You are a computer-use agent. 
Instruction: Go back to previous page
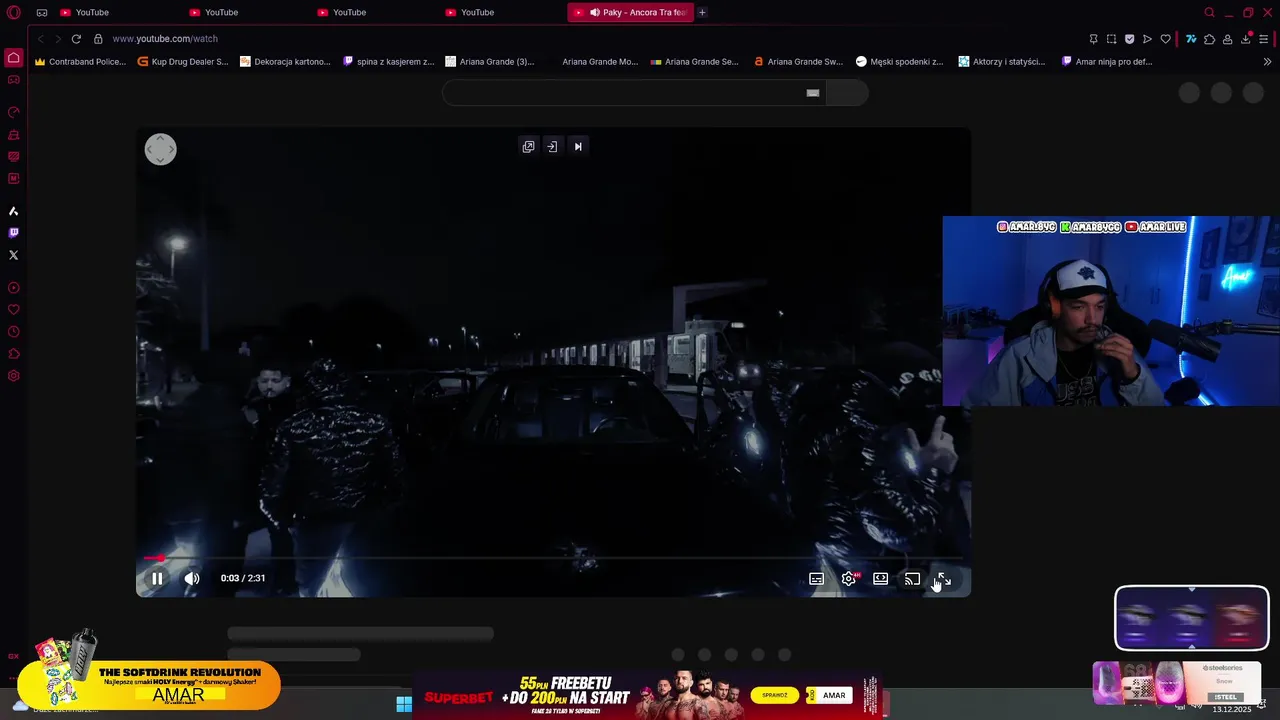[x=40, y=39]
